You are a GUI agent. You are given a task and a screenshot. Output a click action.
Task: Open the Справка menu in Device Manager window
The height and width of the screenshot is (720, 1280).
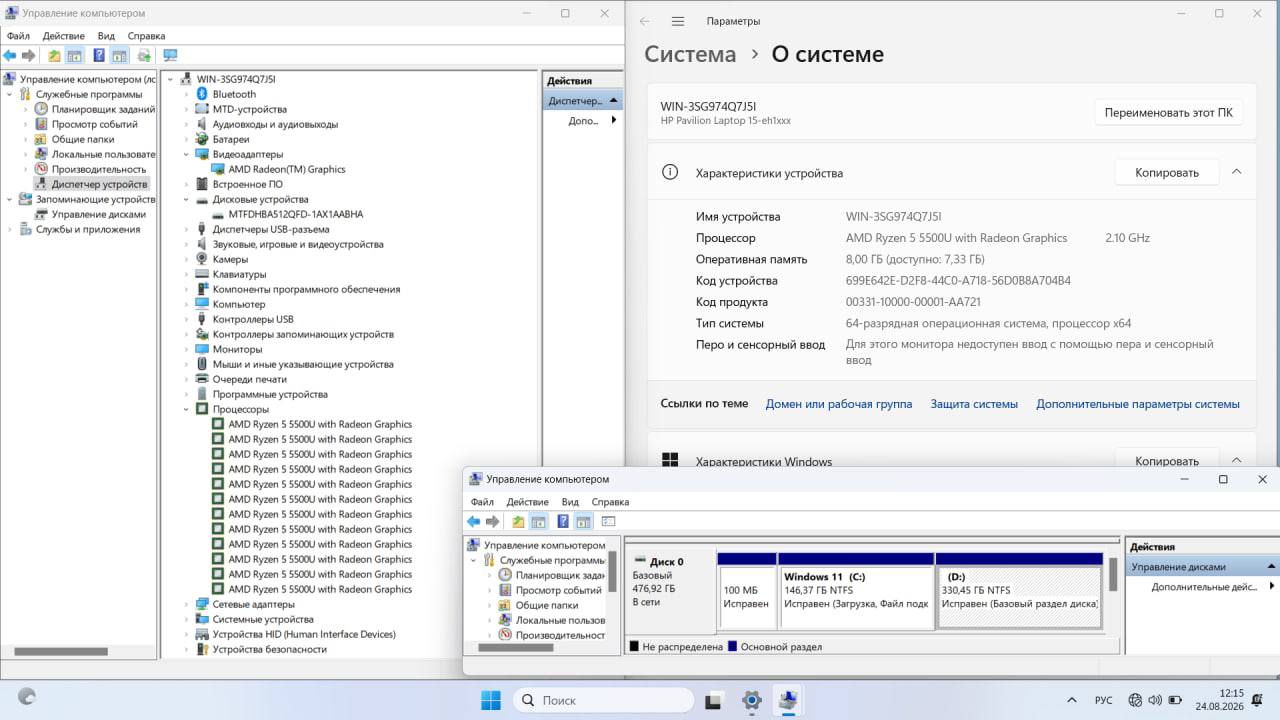(147, 36)
